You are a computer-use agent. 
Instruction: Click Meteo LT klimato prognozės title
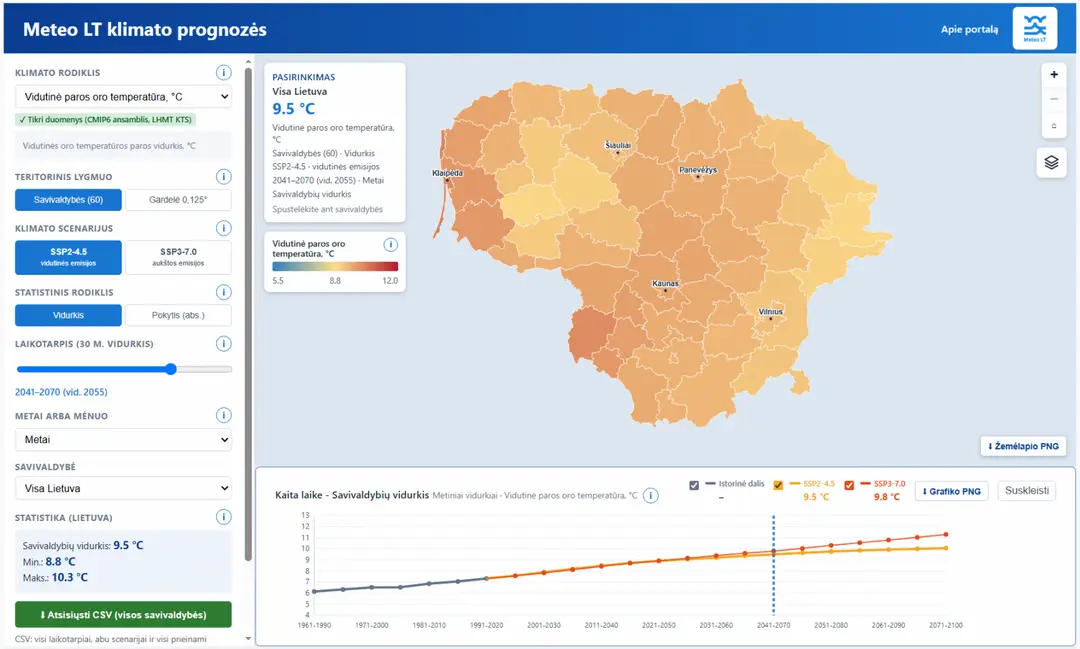(x=145, y=30)
